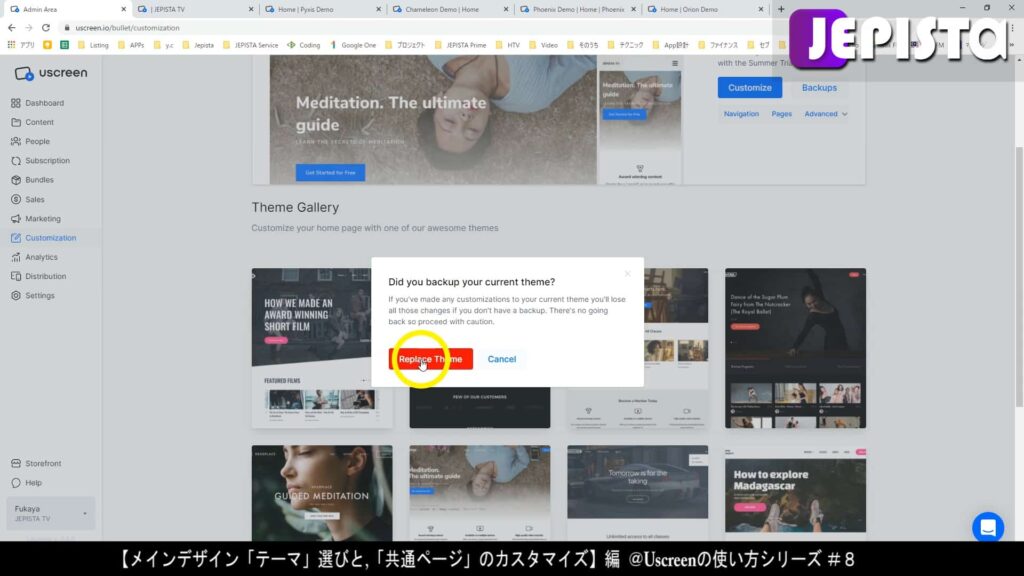Image resolution: width=1024 pixels, height=576 pixels.
Task: Click the Distribution devices icon
Action: [x=16, y=276]
